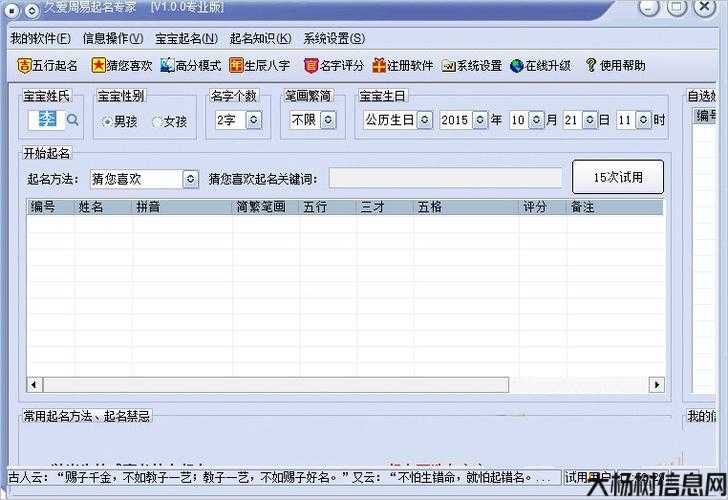728x500 pixels.
Task: Click the magnifier icon beside surname field
Action: click(x=72, y=120)
